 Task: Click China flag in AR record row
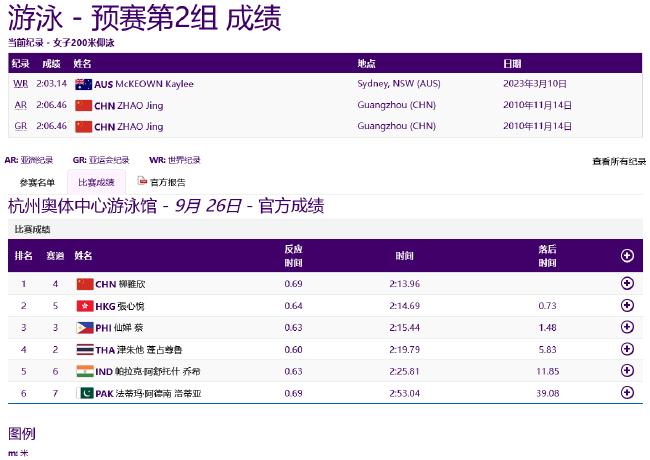point(83,105)
